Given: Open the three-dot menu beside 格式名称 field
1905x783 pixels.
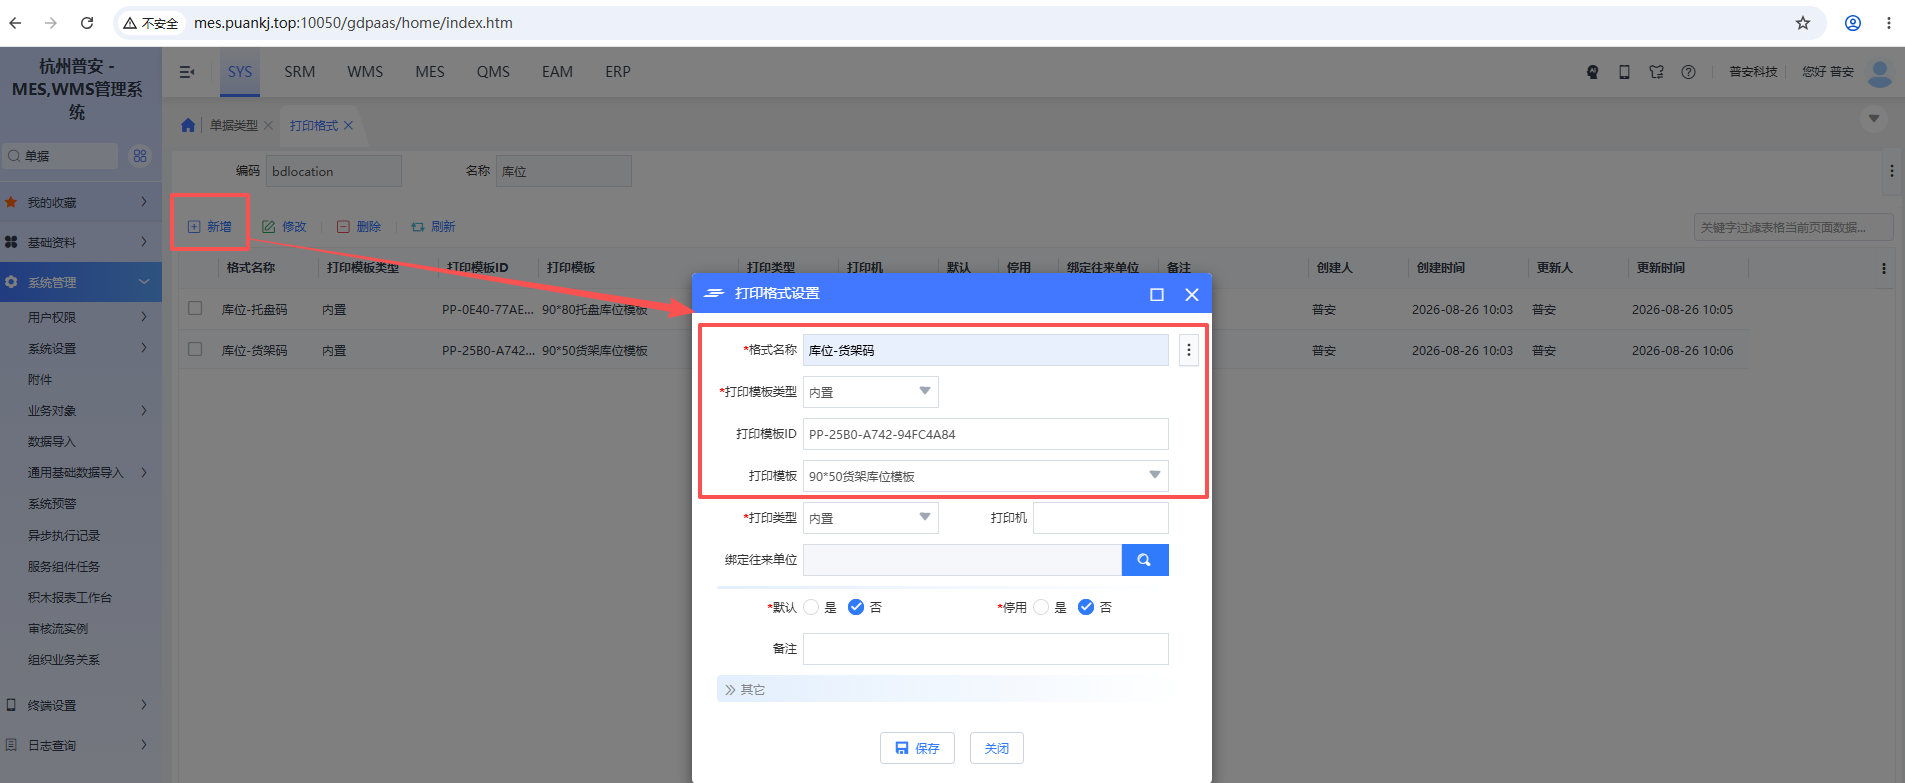Looking at the screenshot, I should click(x=1188, y=350).
